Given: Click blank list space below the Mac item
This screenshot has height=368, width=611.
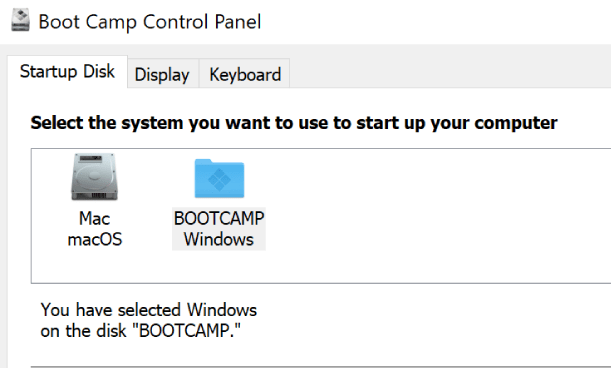Looking at the screenshot, I should [x=94, y=266].
